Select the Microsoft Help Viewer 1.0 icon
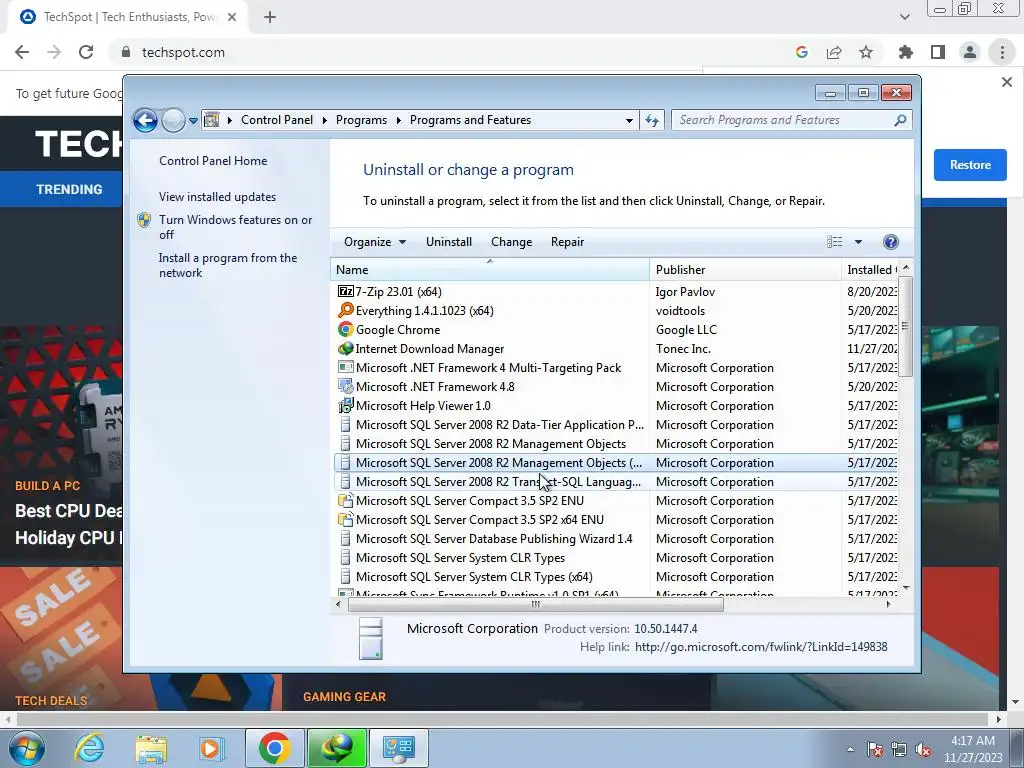1024x768 pixels. click(345, 406)
